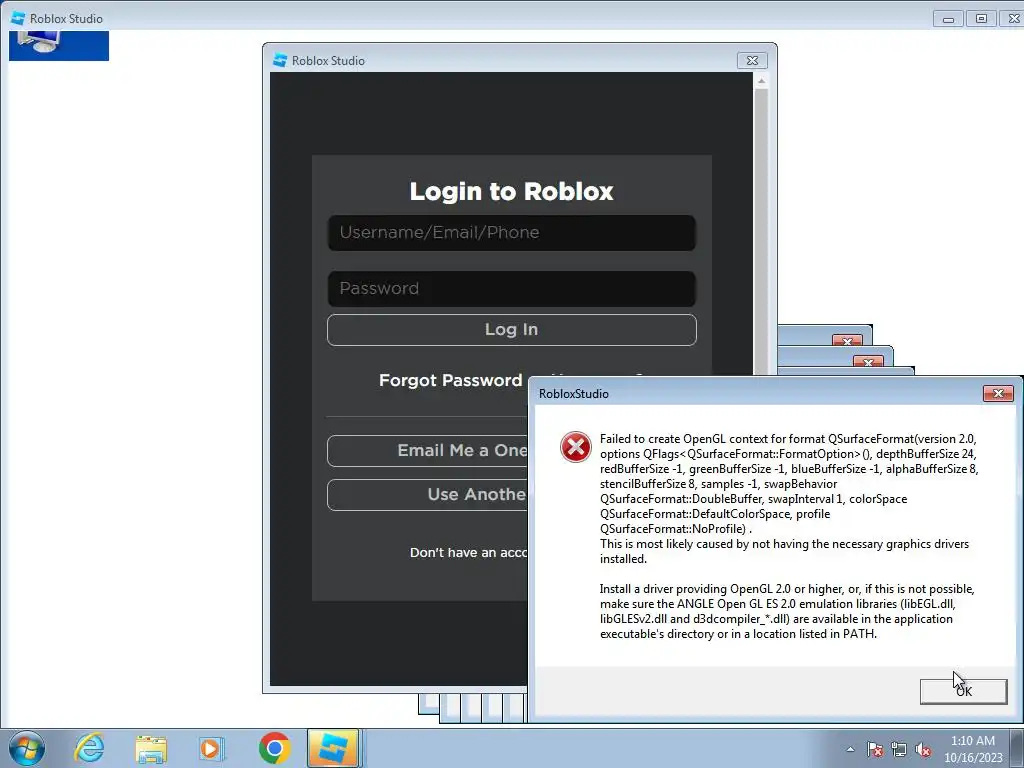
Task: Close the second hidden dialog behind error
Action: (x=868, y=361)
